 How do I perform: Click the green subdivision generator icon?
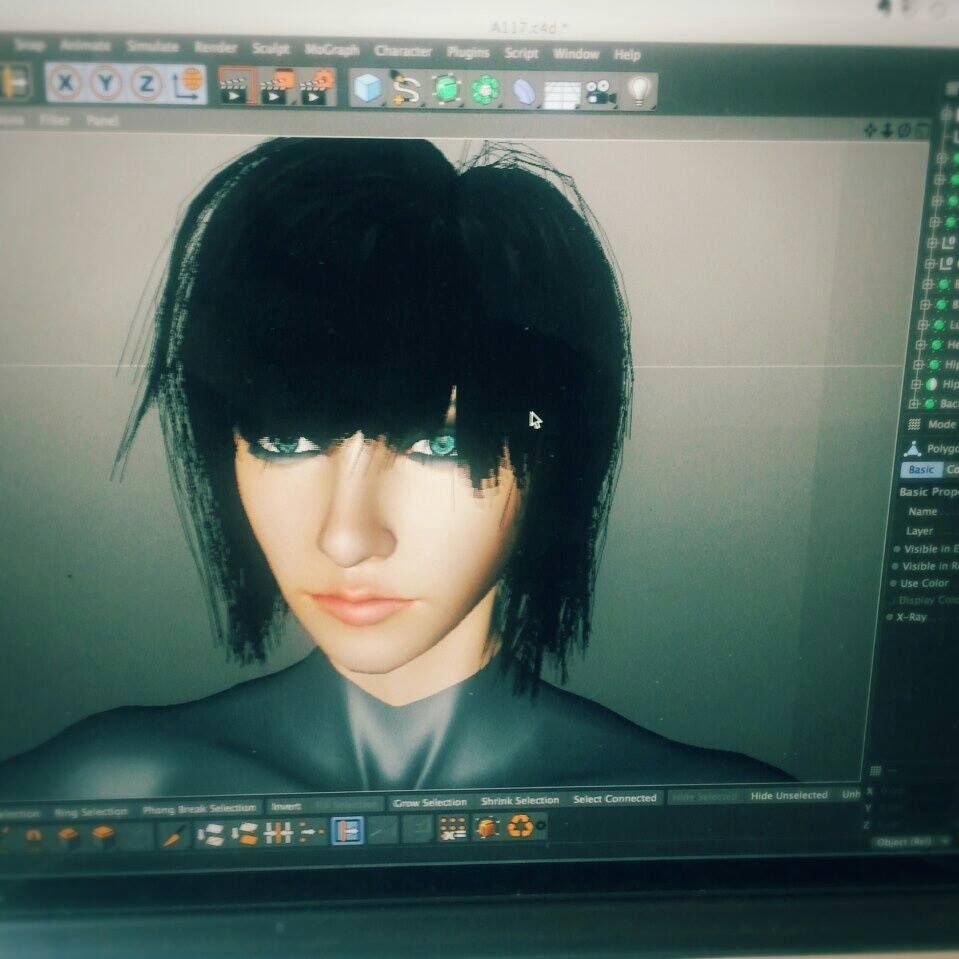[x=446, y=90]
